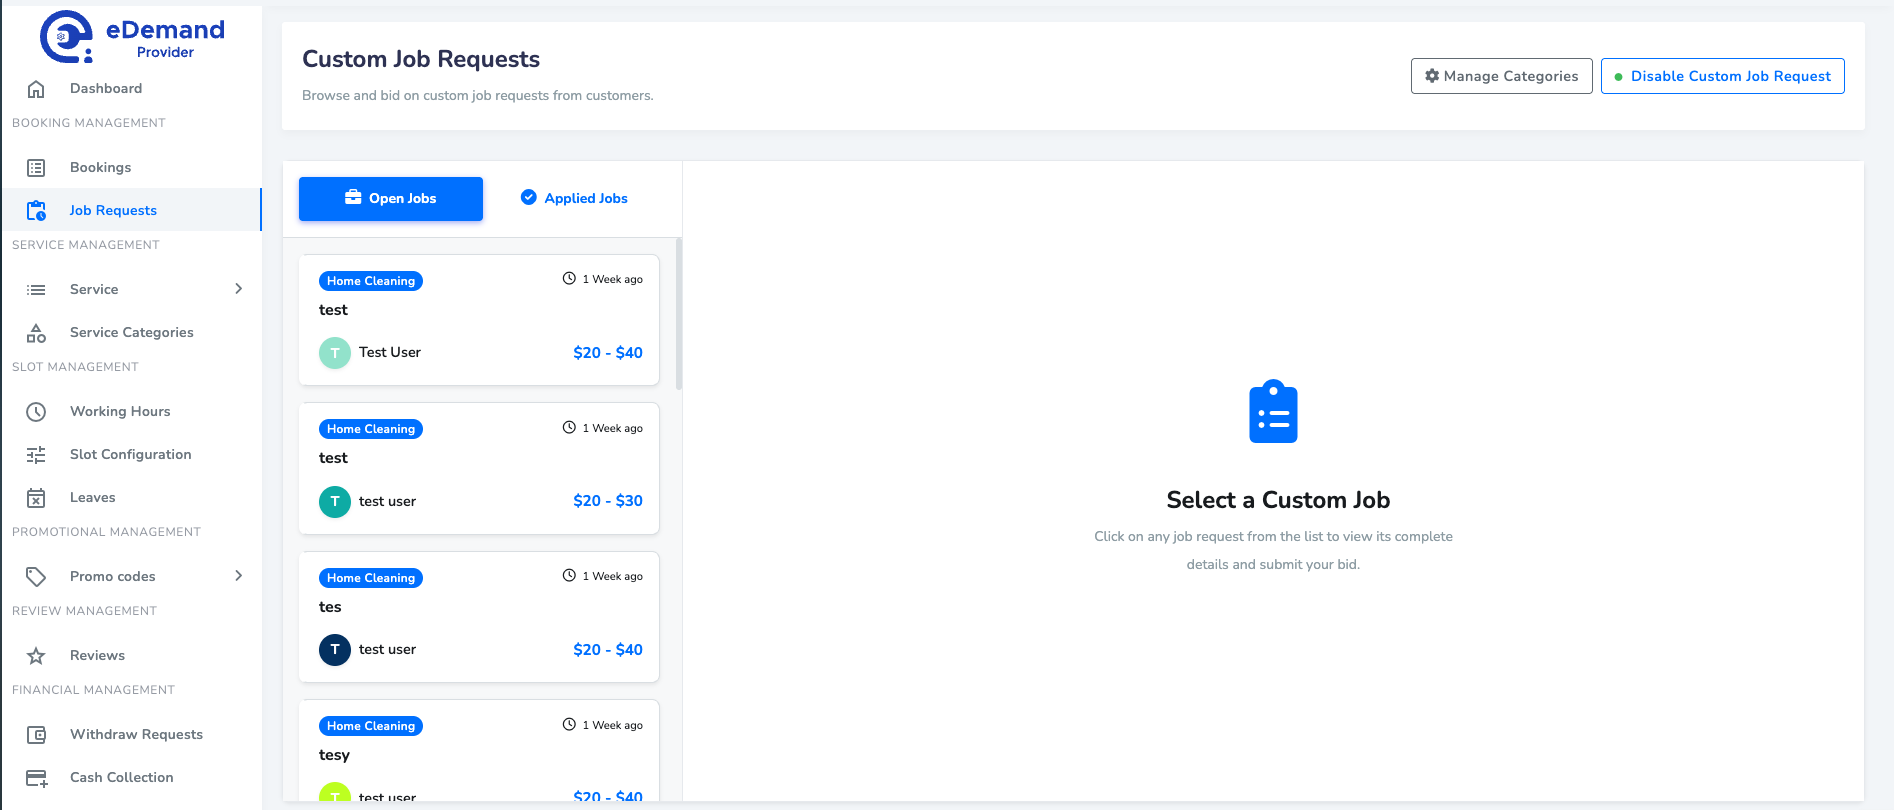This screenshot has width=1894, height=810.
Task: Click 'Test User' name on first card
Action: [390, 353]
